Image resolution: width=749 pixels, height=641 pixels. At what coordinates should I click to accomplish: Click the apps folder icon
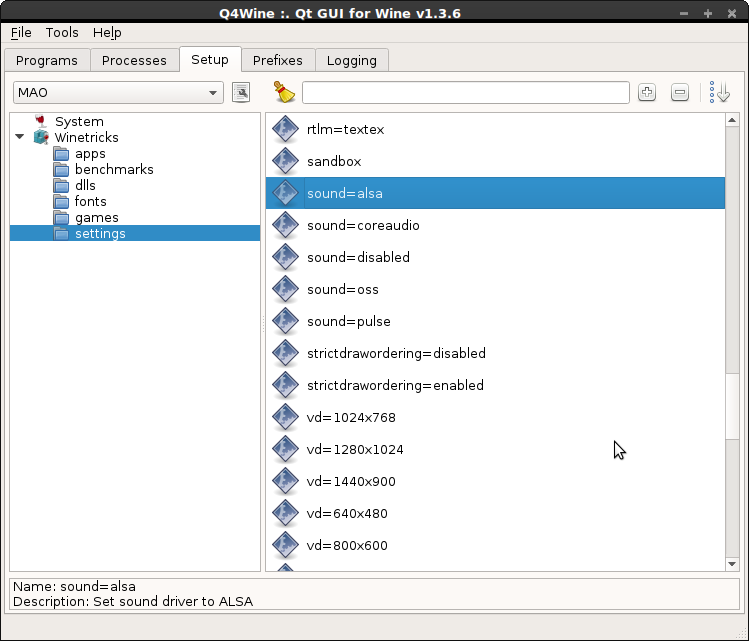[x=61, y=154]
